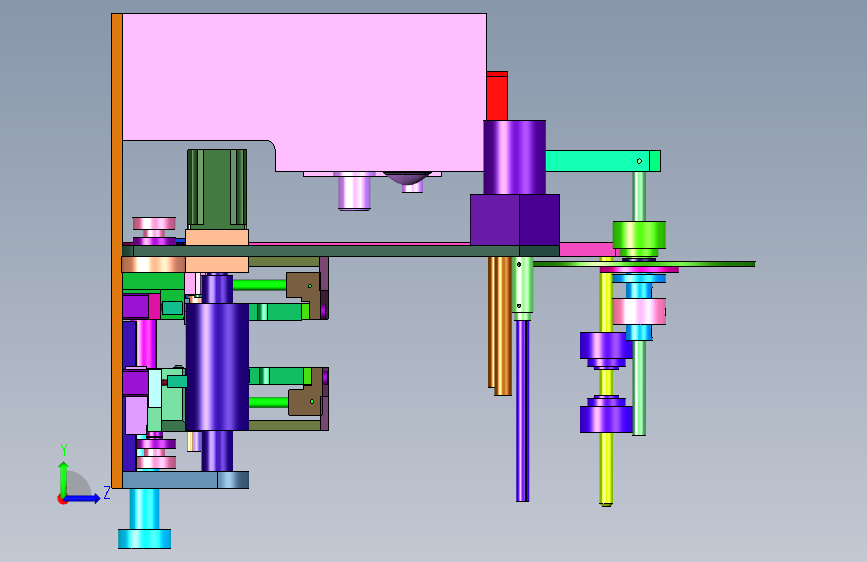Viewport: 867px width, 562px height.
Task: Pick the red block behind the housing
Action: coord(497,96)
